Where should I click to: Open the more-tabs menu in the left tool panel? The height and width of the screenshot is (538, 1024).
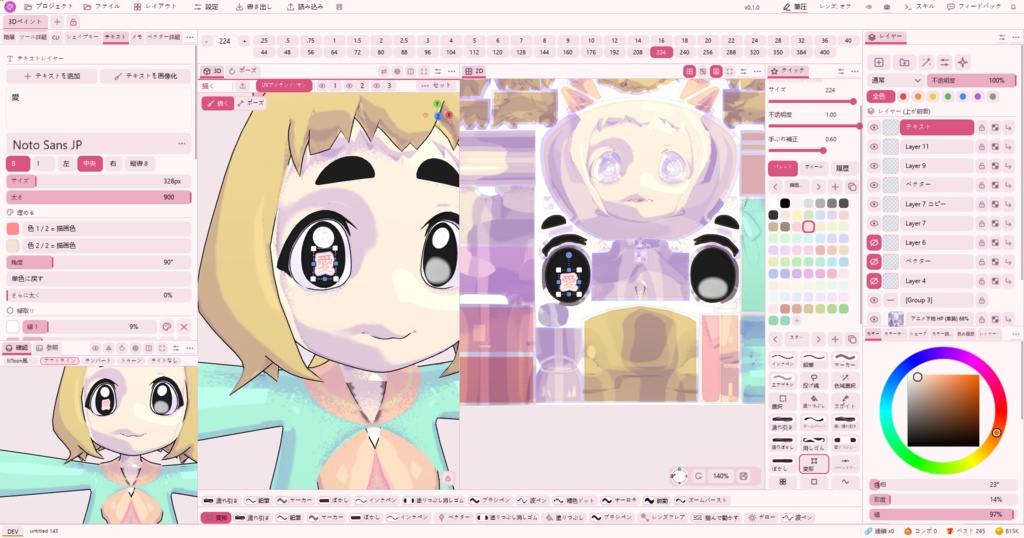point(190,37)
